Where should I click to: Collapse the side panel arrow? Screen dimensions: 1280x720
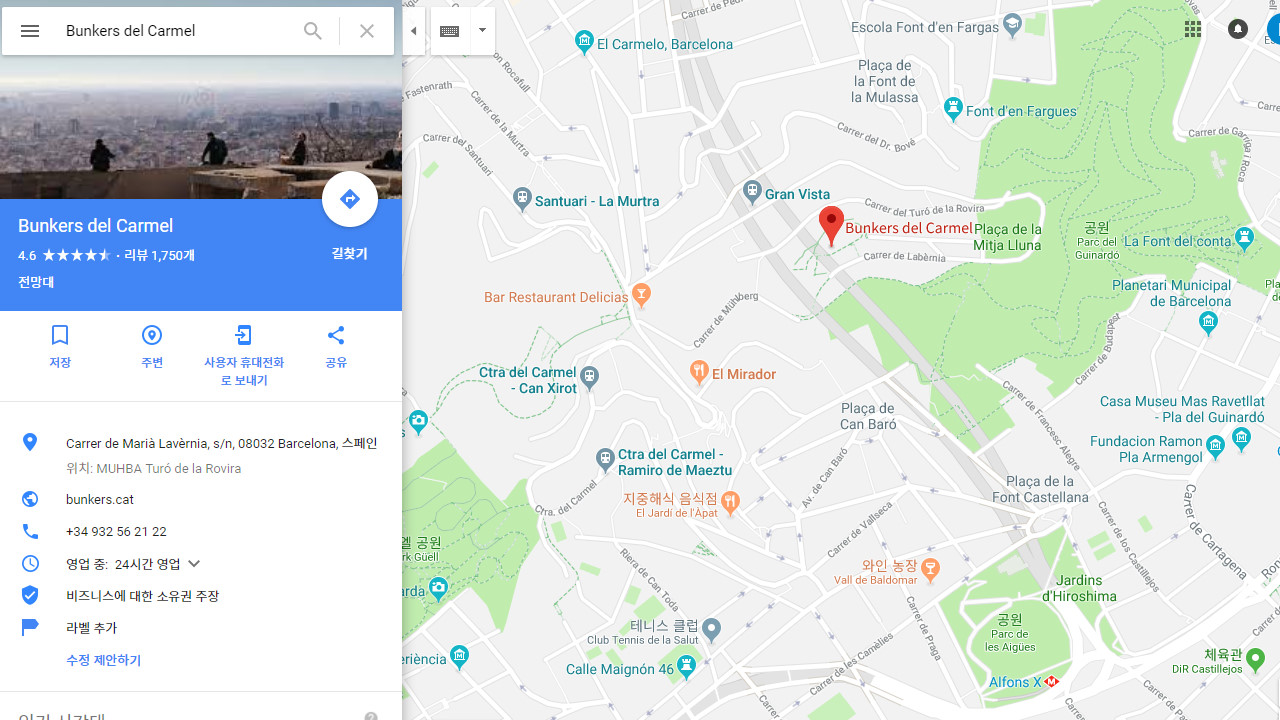414,31
